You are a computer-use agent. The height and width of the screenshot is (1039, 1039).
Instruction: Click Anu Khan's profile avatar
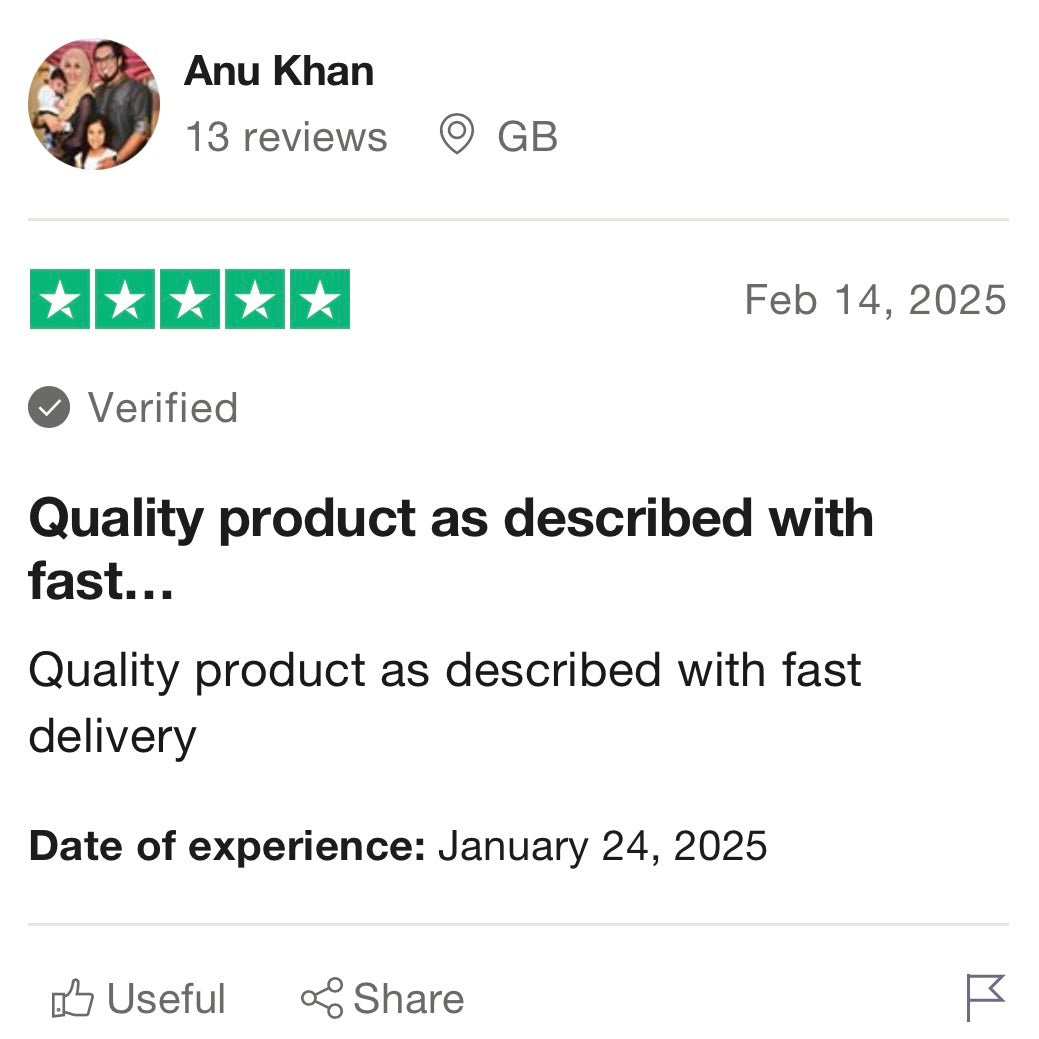click(x=93, y=104)
